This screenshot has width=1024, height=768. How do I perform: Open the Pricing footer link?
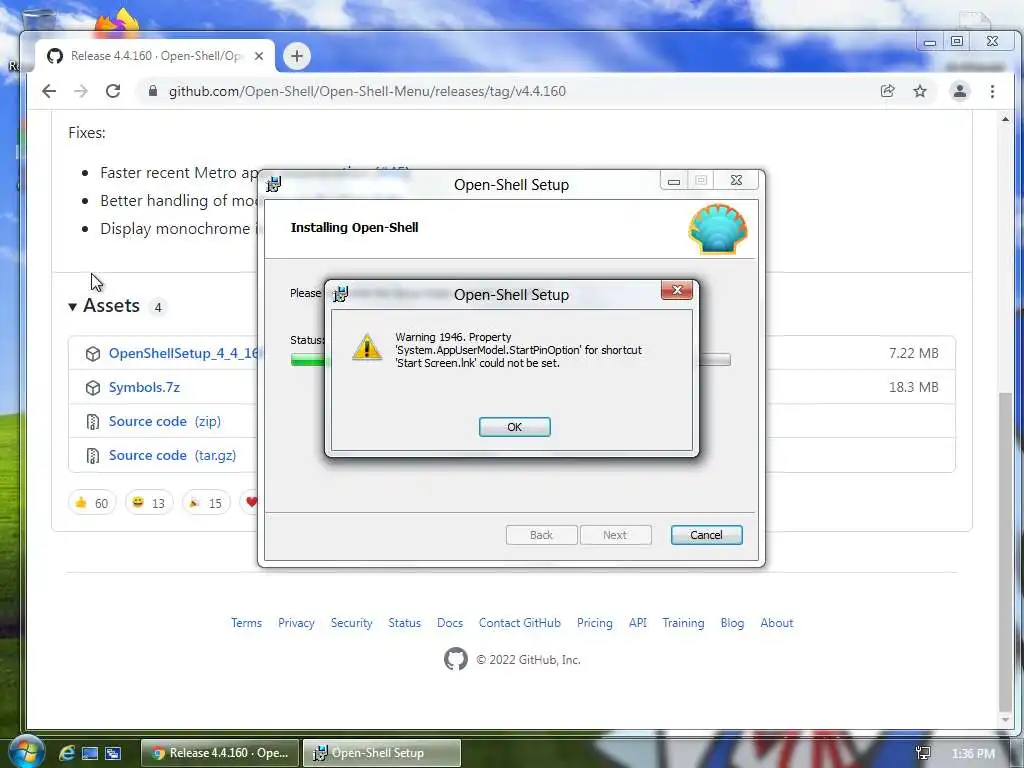pyautogui.click(x=594, y=623)
